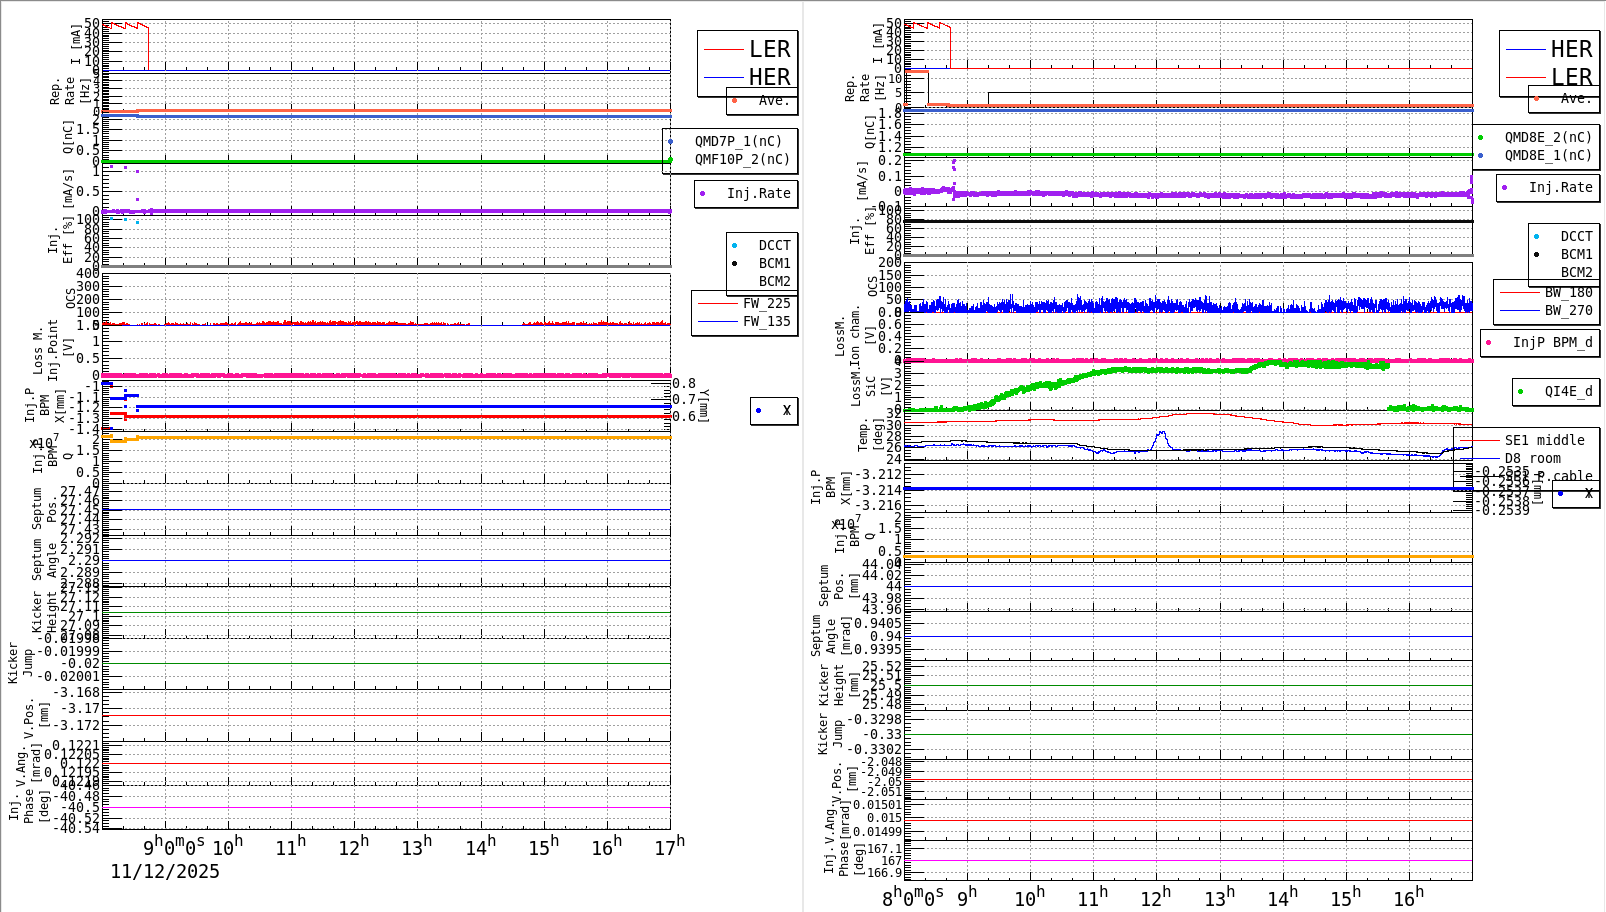Select the QMD7P_1(nC) legend marker
The width and height of the screenshot is (1606, 912).
(671, 141)
